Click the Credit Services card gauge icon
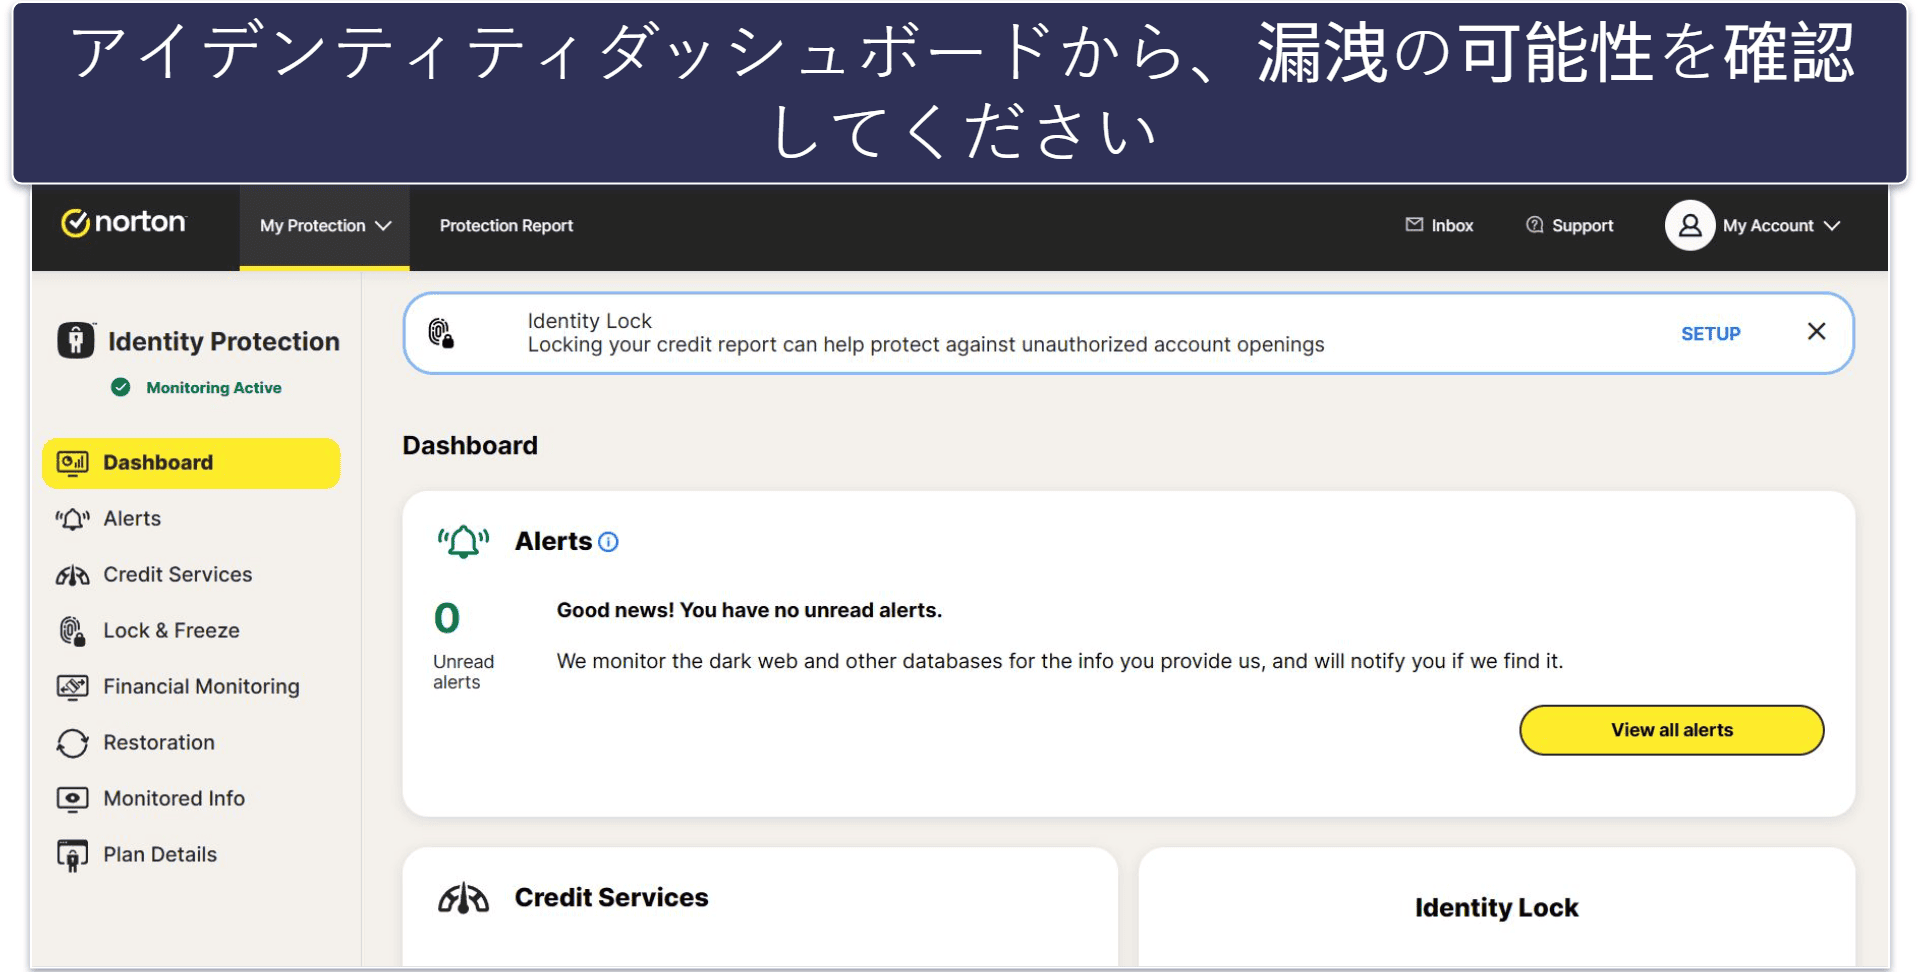Viewport: 1919px width, 972px height. coord(463,898)
